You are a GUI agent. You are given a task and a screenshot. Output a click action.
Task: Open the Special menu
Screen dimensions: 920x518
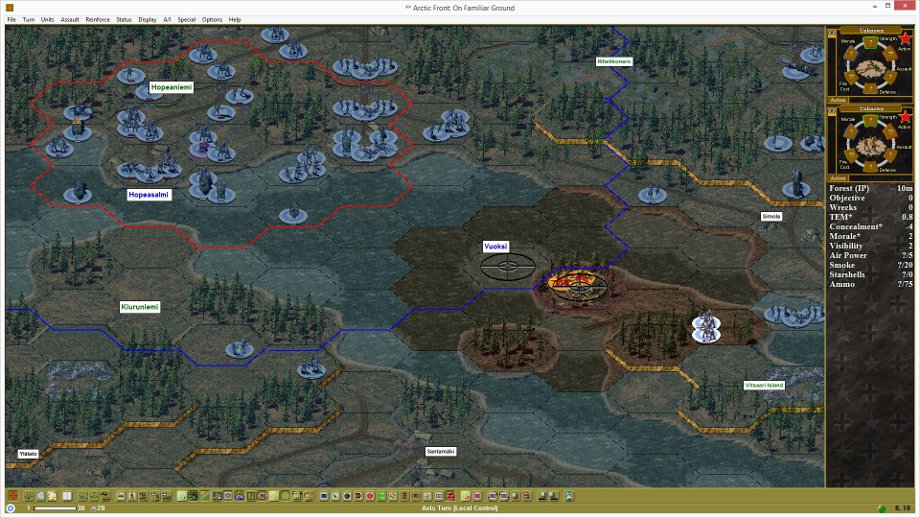[187, 19]
